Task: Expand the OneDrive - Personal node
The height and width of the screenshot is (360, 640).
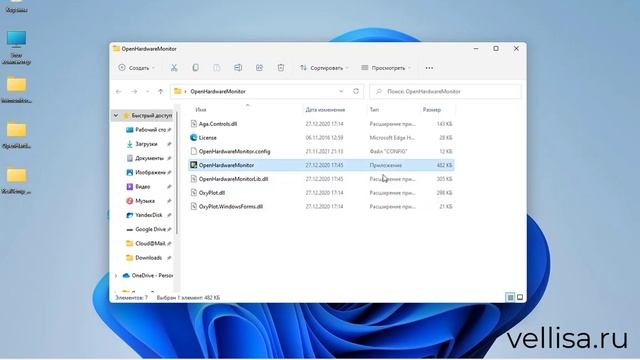Action: coord(116,276)
